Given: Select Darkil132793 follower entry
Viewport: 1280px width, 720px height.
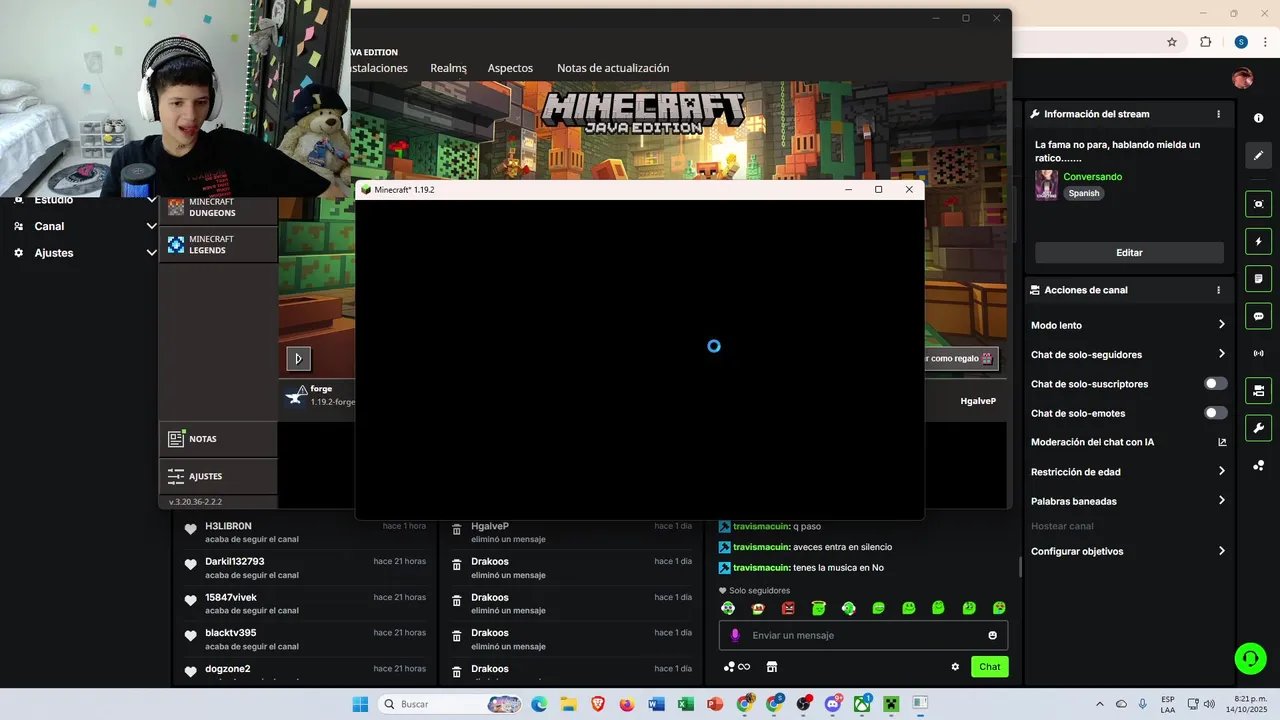Looking at the screenshot, I should click(x=305, y=568).
